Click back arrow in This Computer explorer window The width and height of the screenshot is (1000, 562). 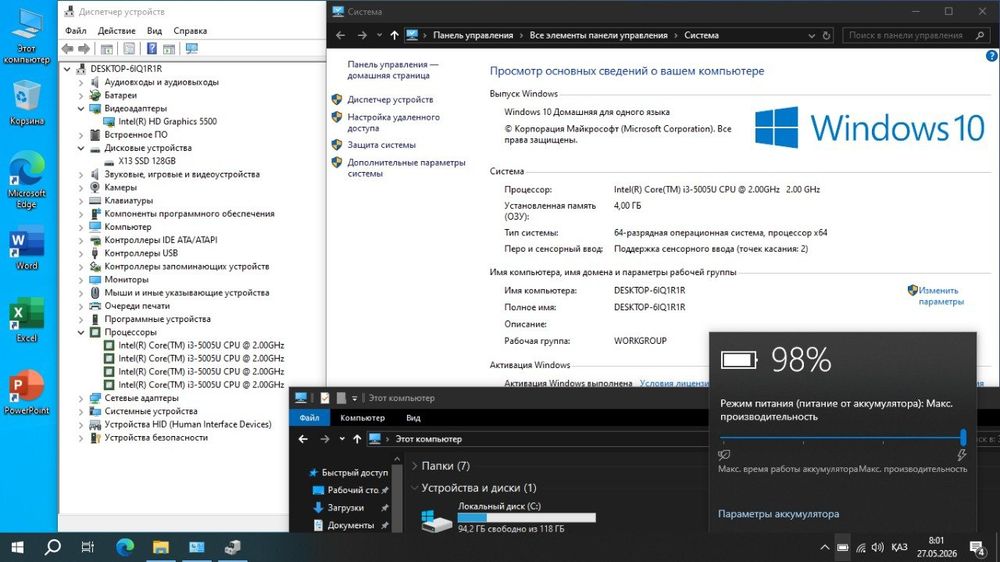click(x=303, y=439)
